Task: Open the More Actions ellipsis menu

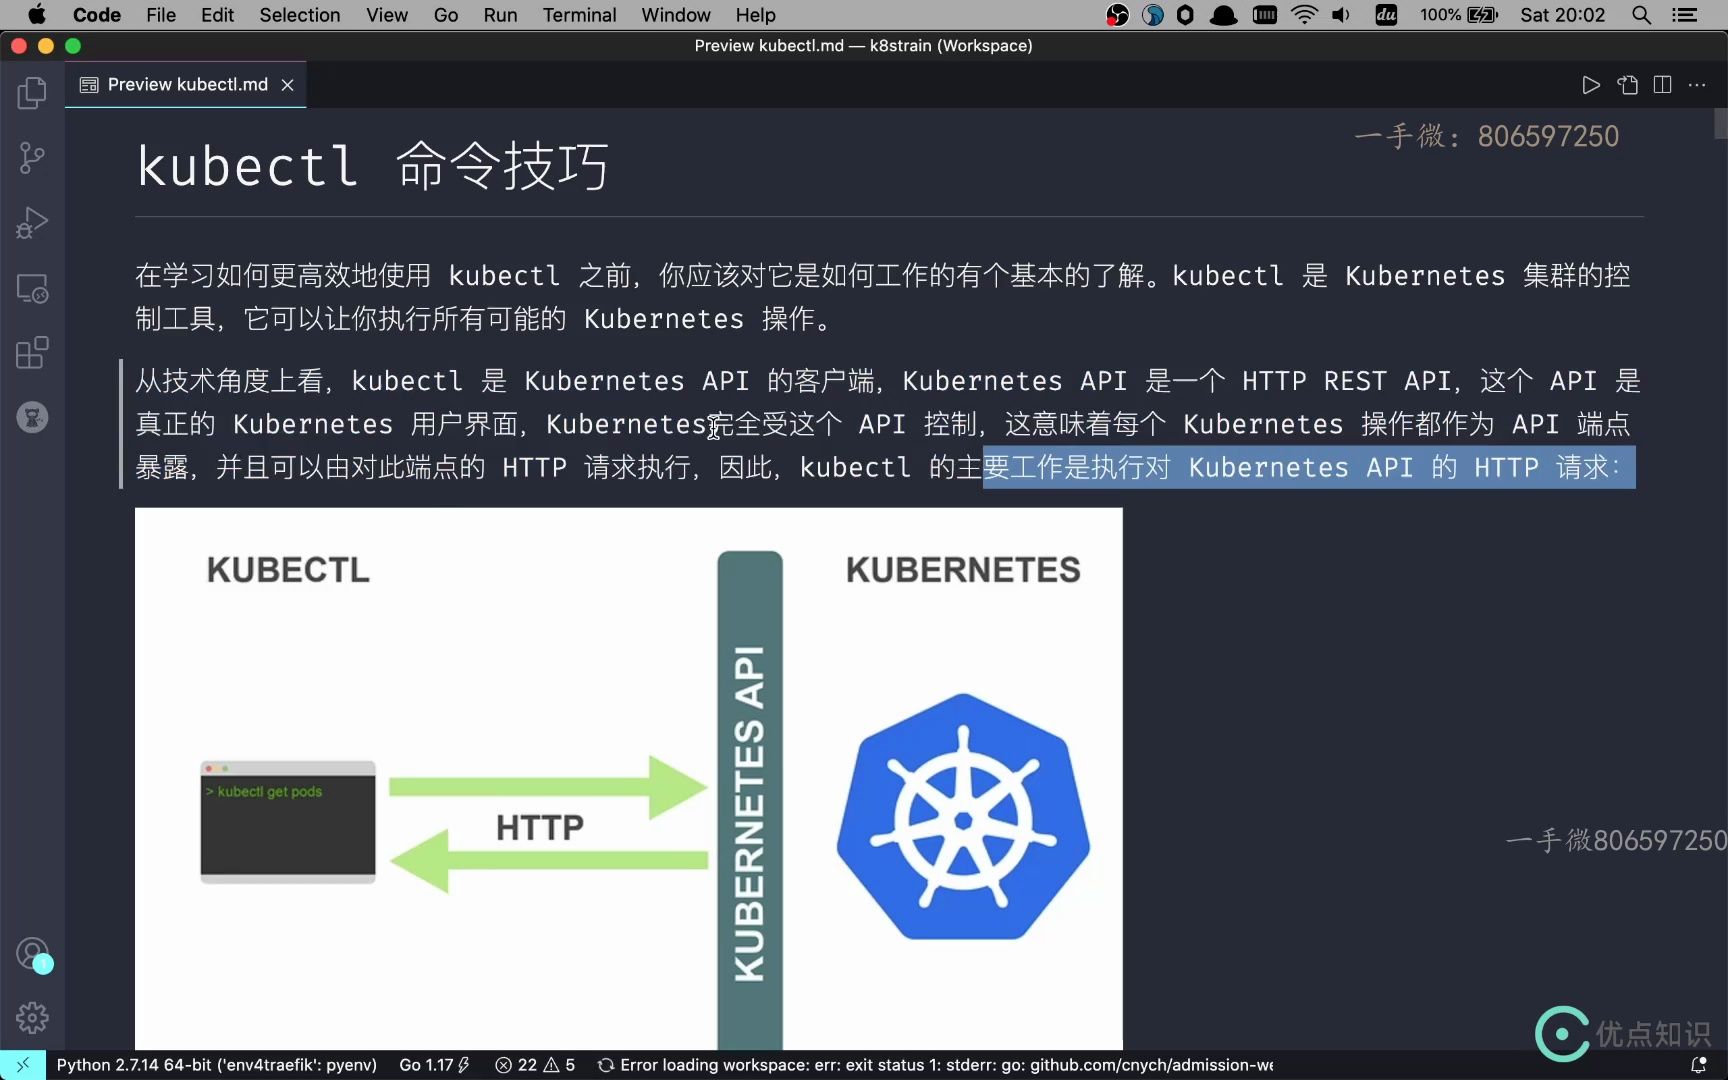Action: 1697,85
